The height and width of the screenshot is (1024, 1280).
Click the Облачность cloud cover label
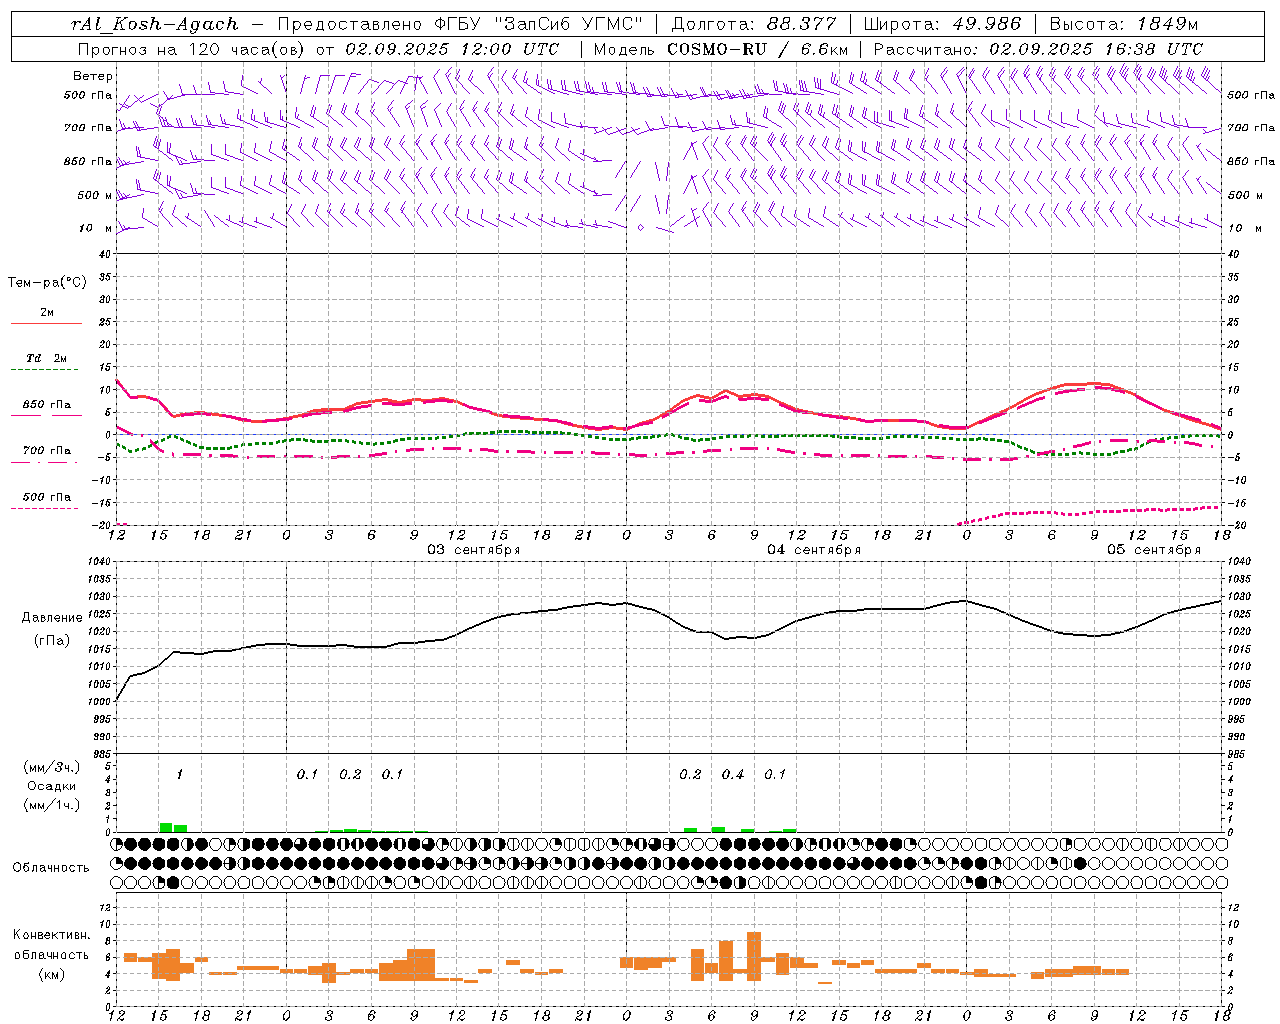tap(51, 868)
